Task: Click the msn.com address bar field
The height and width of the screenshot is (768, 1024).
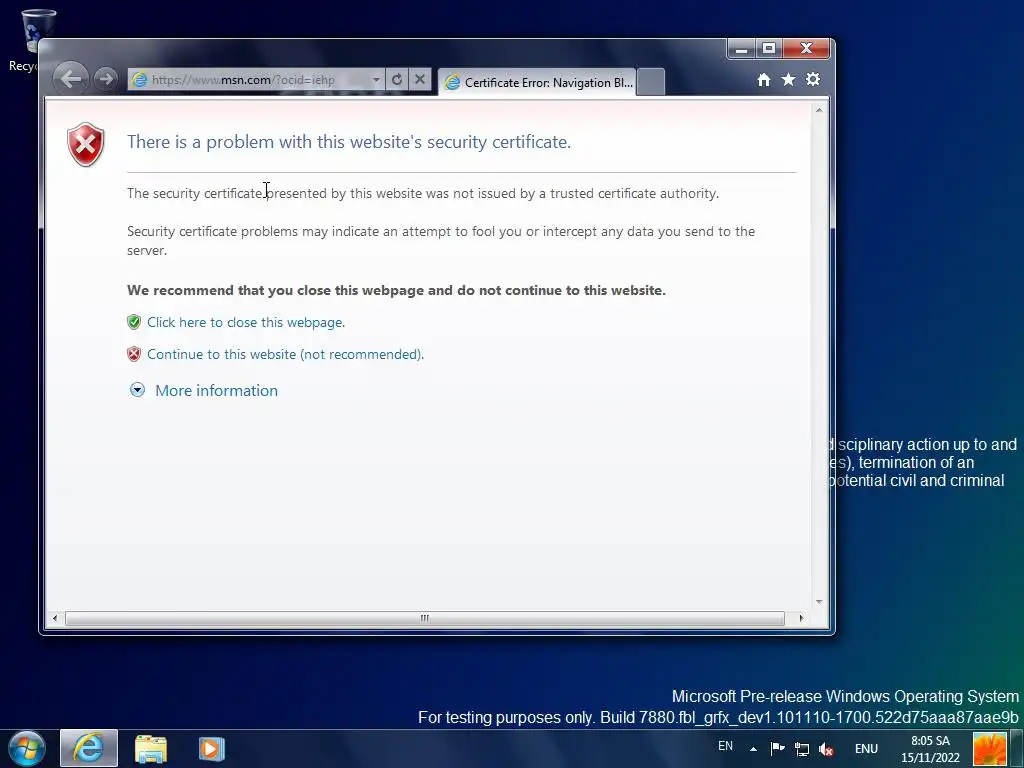Action: click(258, 80)
